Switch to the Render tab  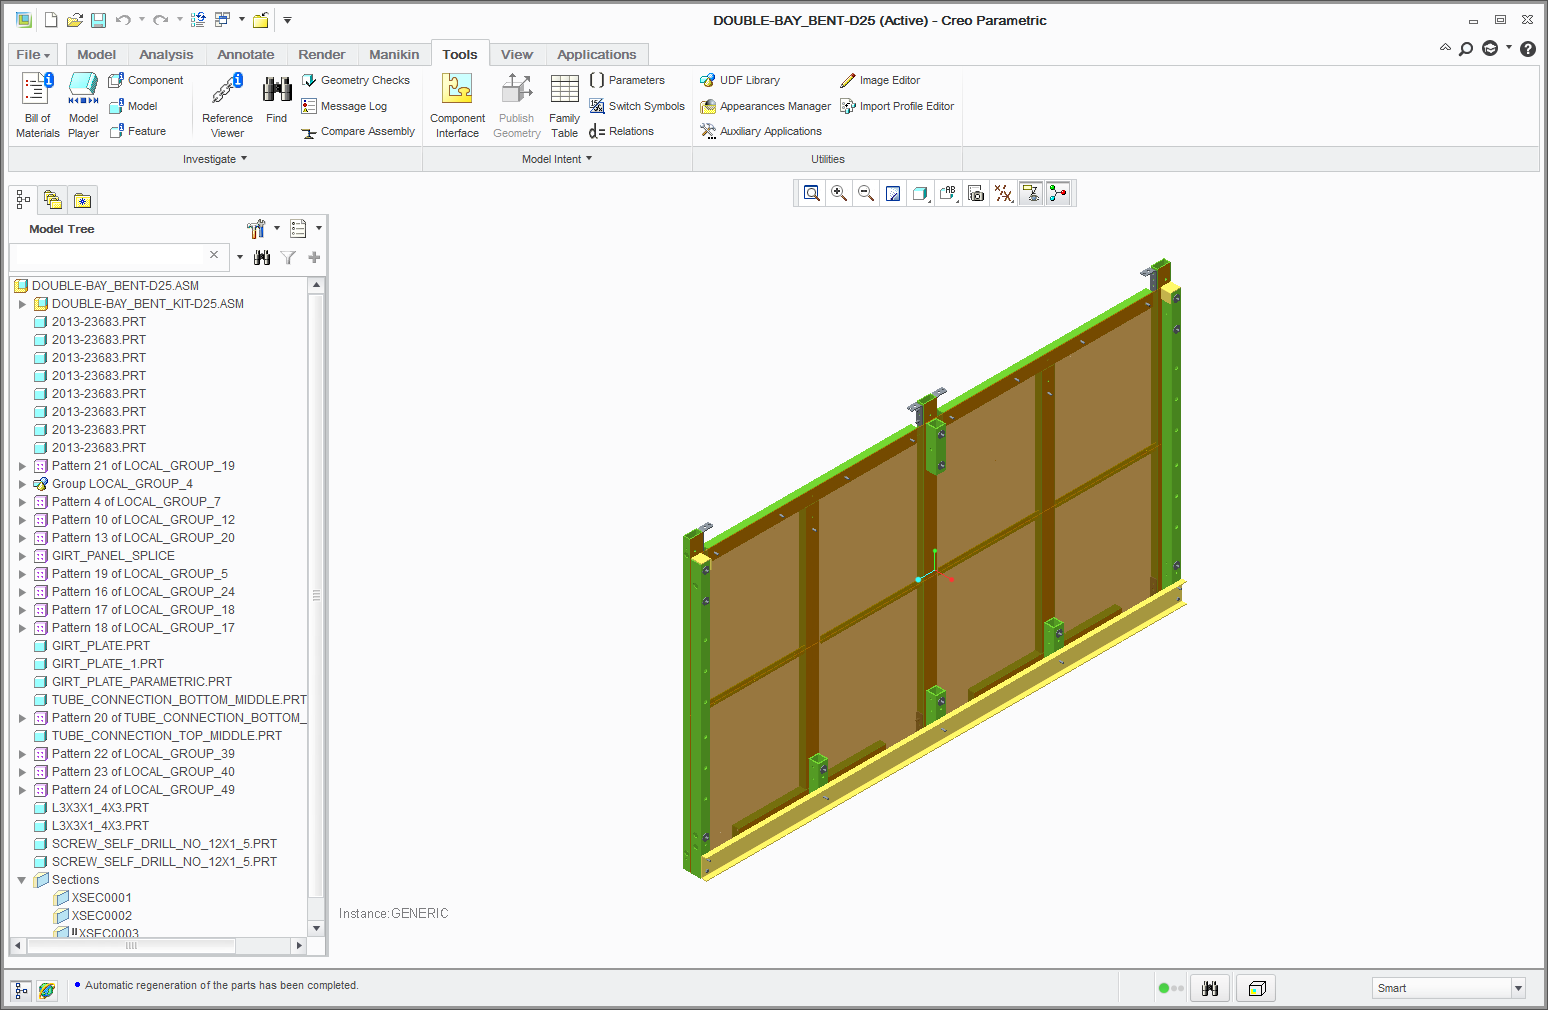(x=322, y=55)
